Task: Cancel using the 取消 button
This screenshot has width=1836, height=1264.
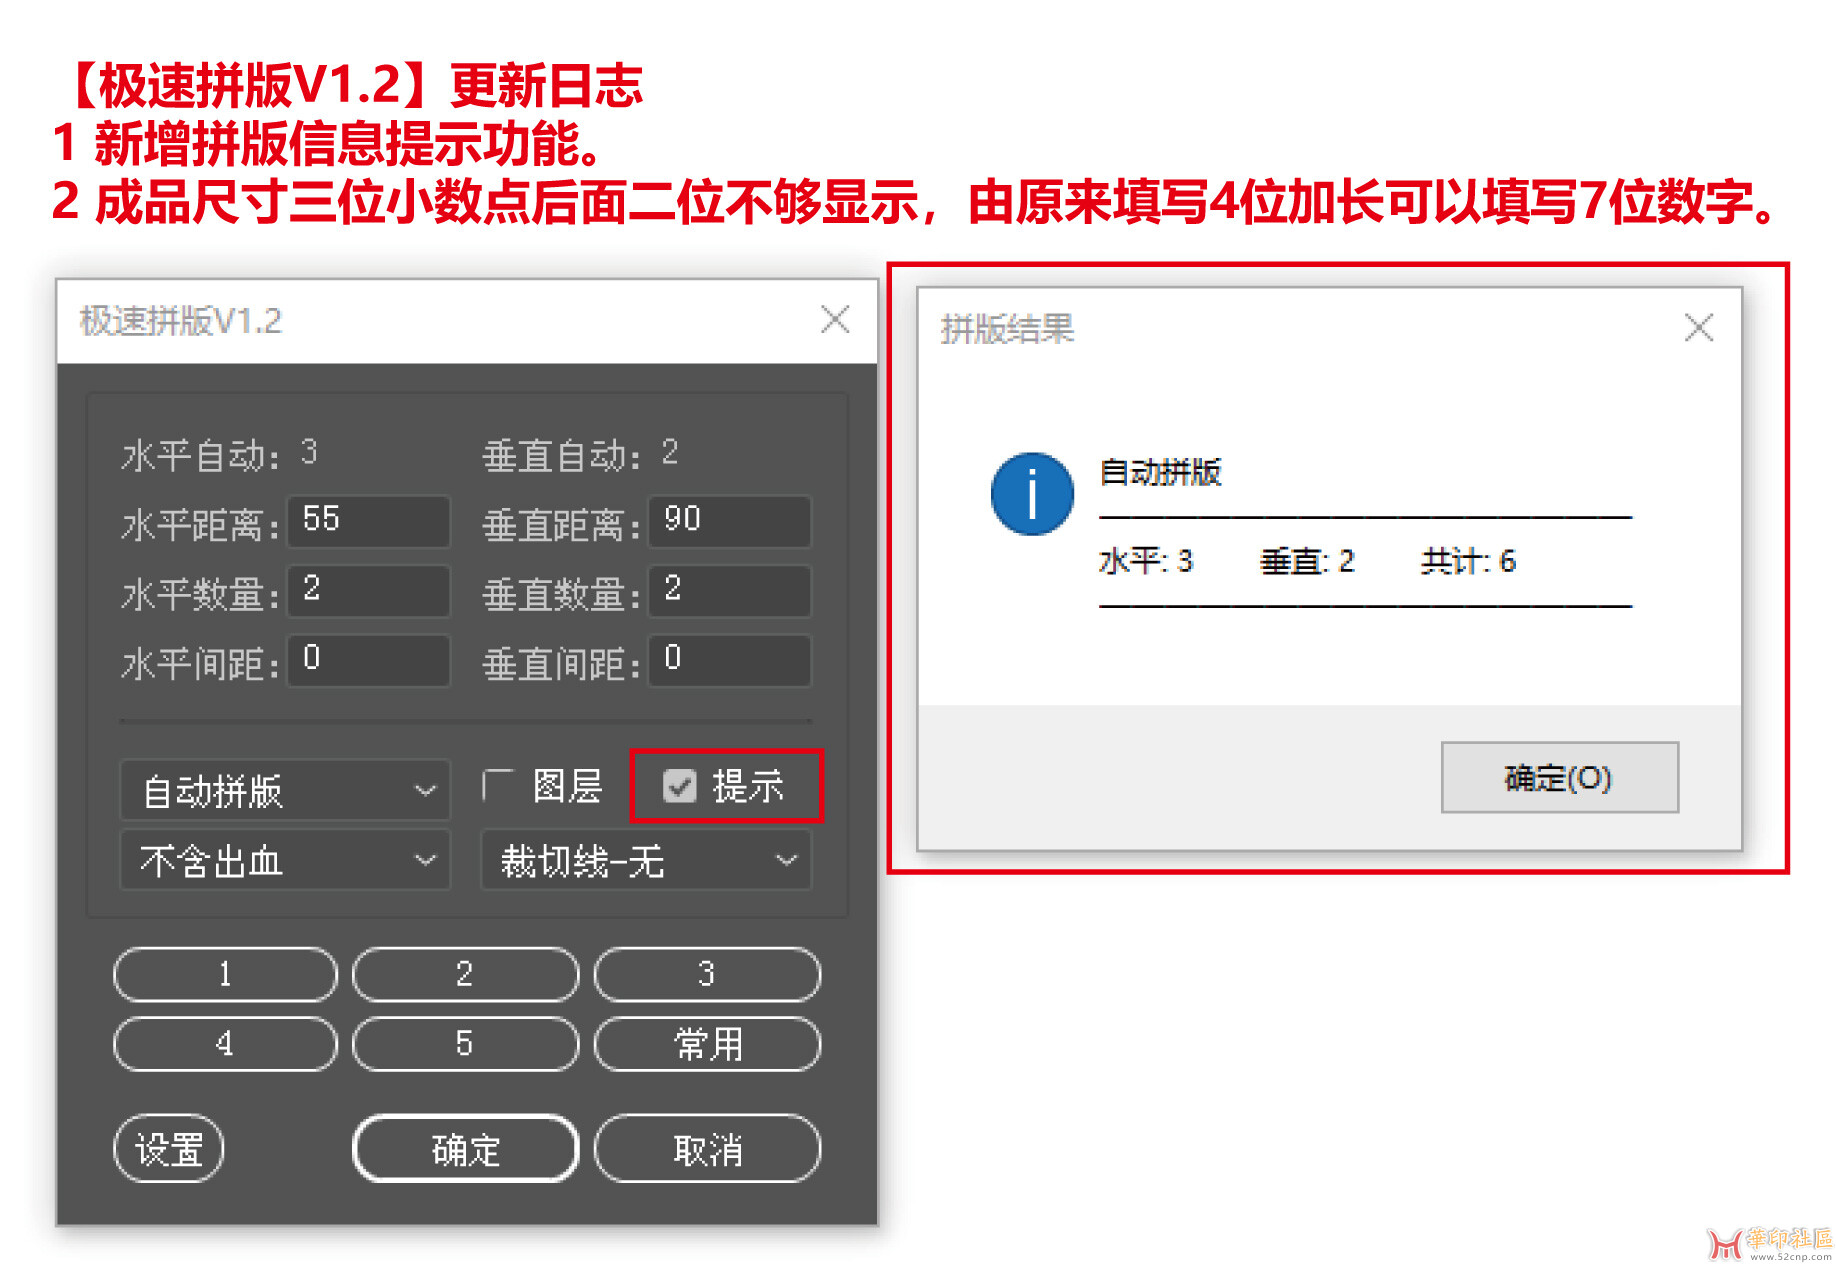Action: pos(707,1149)
